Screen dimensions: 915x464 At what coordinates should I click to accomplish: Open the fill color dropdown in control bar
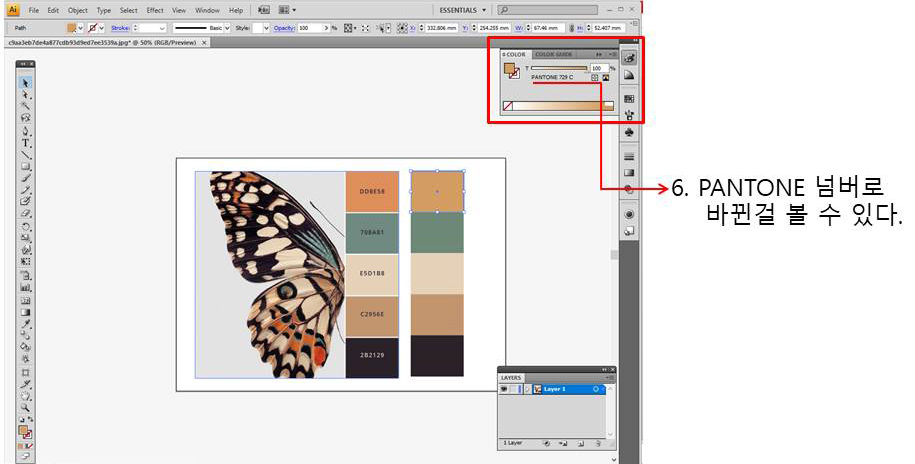coord(81,28)
